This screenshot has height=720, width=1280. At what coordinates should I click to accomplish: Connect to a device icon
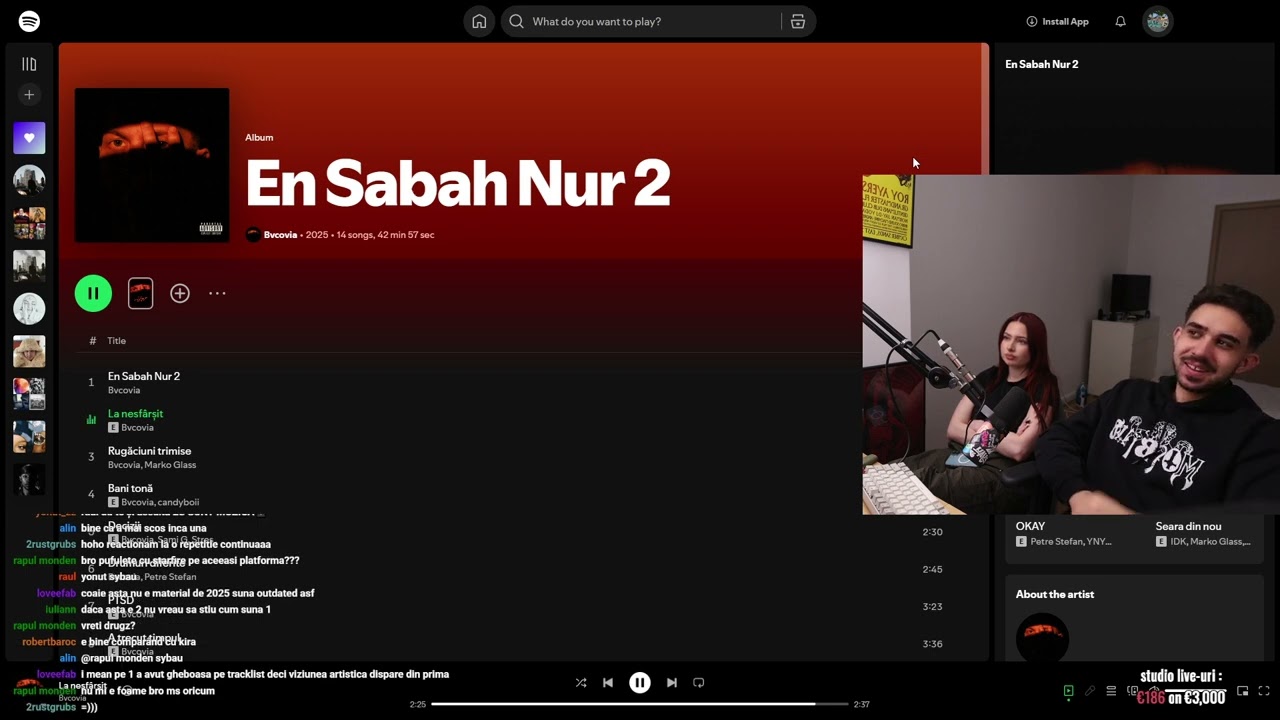click(1133, 691)
